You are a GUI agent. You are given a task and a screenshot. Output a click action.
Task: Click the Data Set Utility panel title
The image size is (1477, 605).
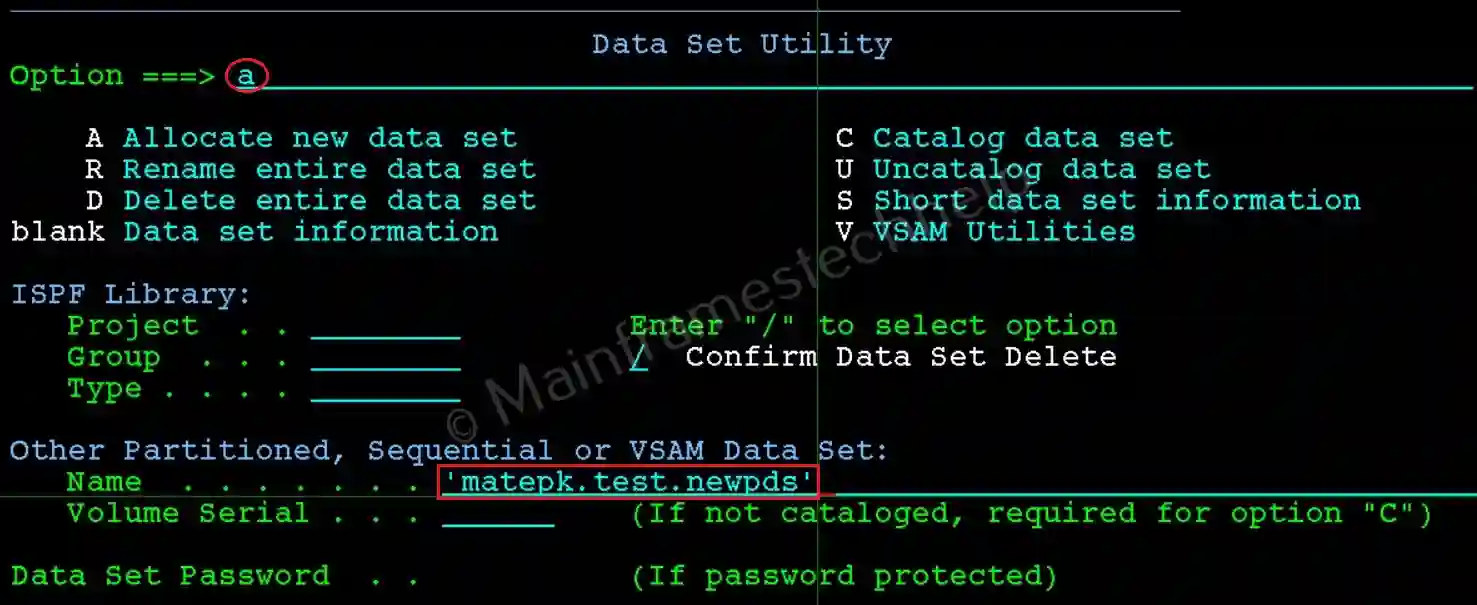[x=741, y=44]
